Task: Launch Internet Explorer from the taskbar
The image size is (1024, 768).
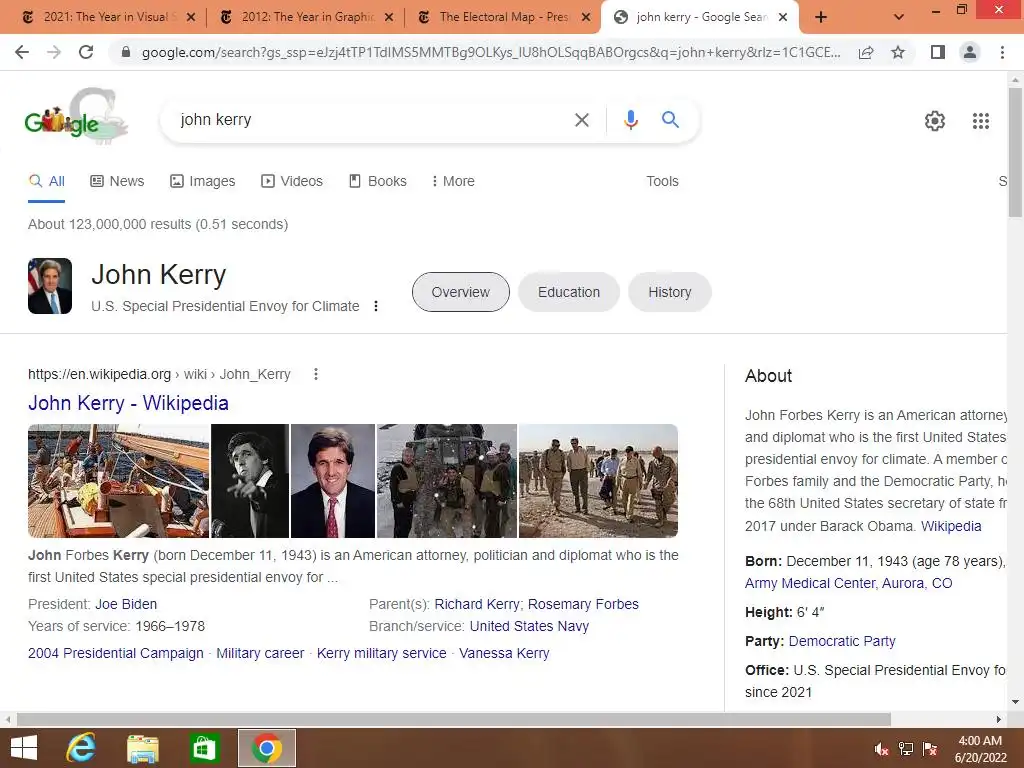Action: click(x=81, y=748)
